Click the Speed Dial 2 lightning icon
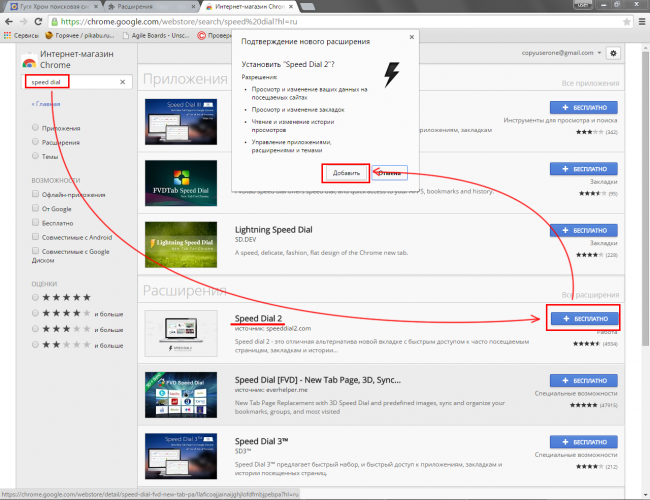Screen dimensions: 650x500 click(x=391, y=75)
